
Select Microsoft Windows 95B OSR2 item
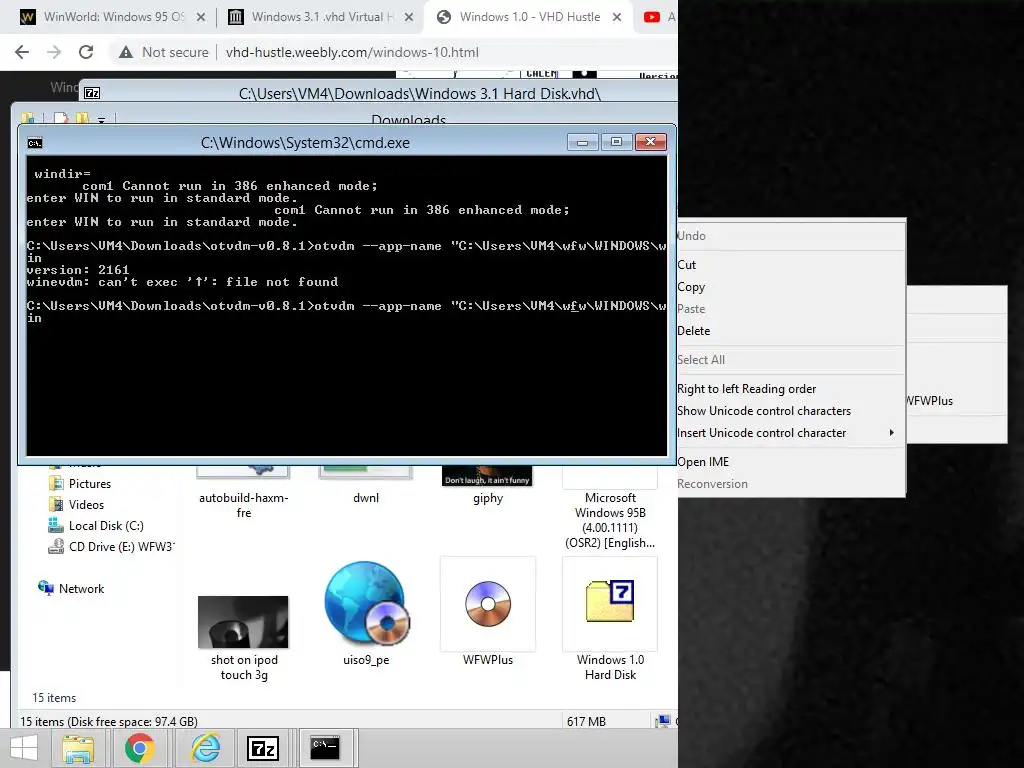point(610,520)
